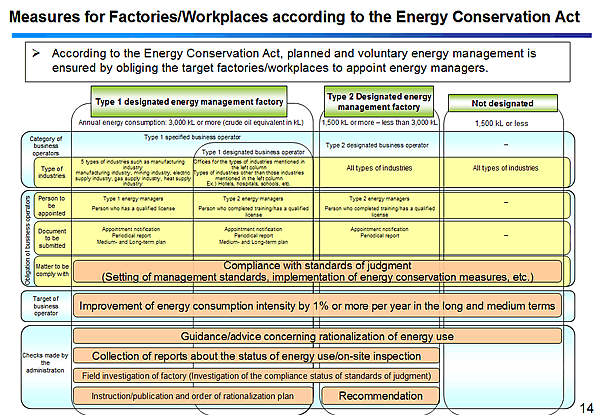
Task: Click the 'Improvement of energy consumption intensity by 1%' bar
Action: (317, 306)
